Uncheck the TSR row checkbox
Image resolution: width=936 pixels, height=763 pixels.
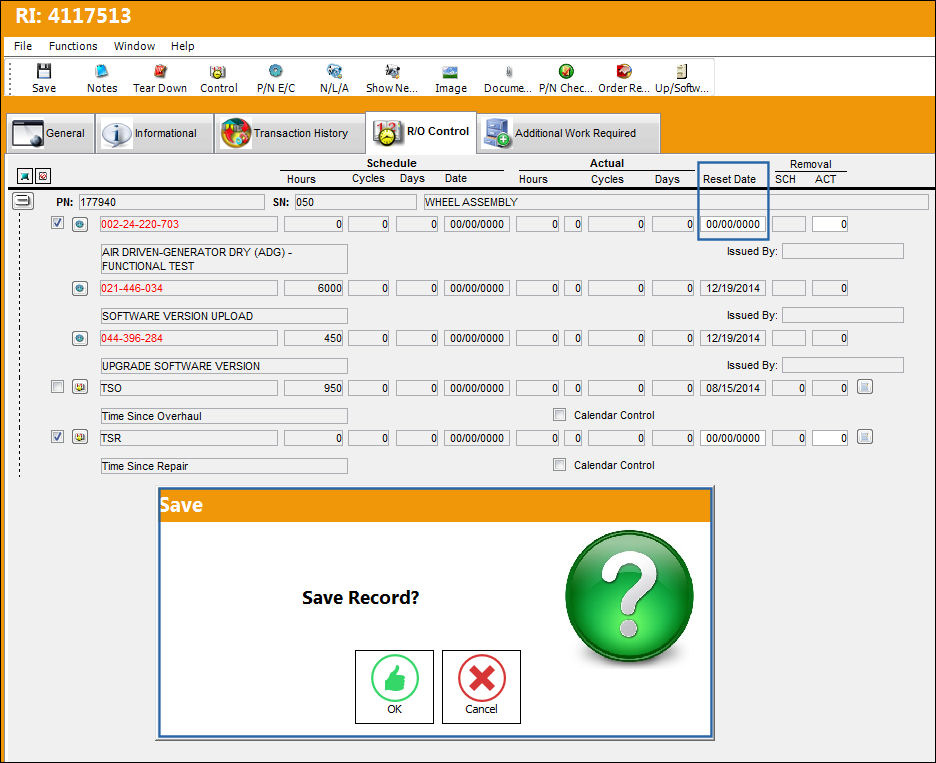[x=57, y=437]
